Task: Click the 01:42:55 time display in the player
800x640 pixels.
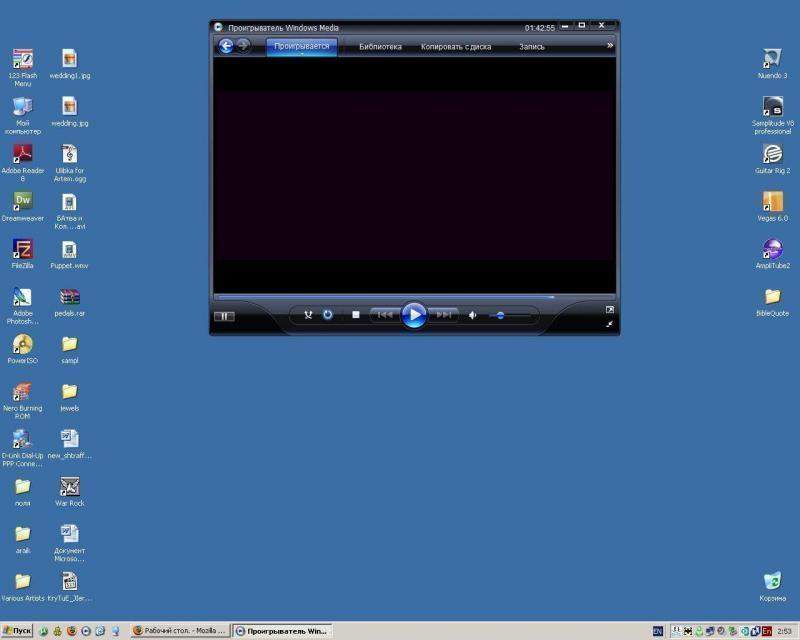Action: (539, 28)
